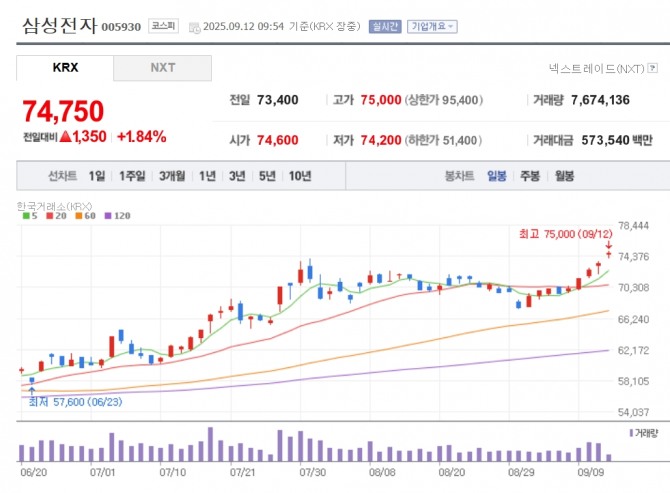This screenshot has width=670, height=493.
Task: Click the 실시간 real-time badge
Action: pyautogui.click(x=383, y=26)
